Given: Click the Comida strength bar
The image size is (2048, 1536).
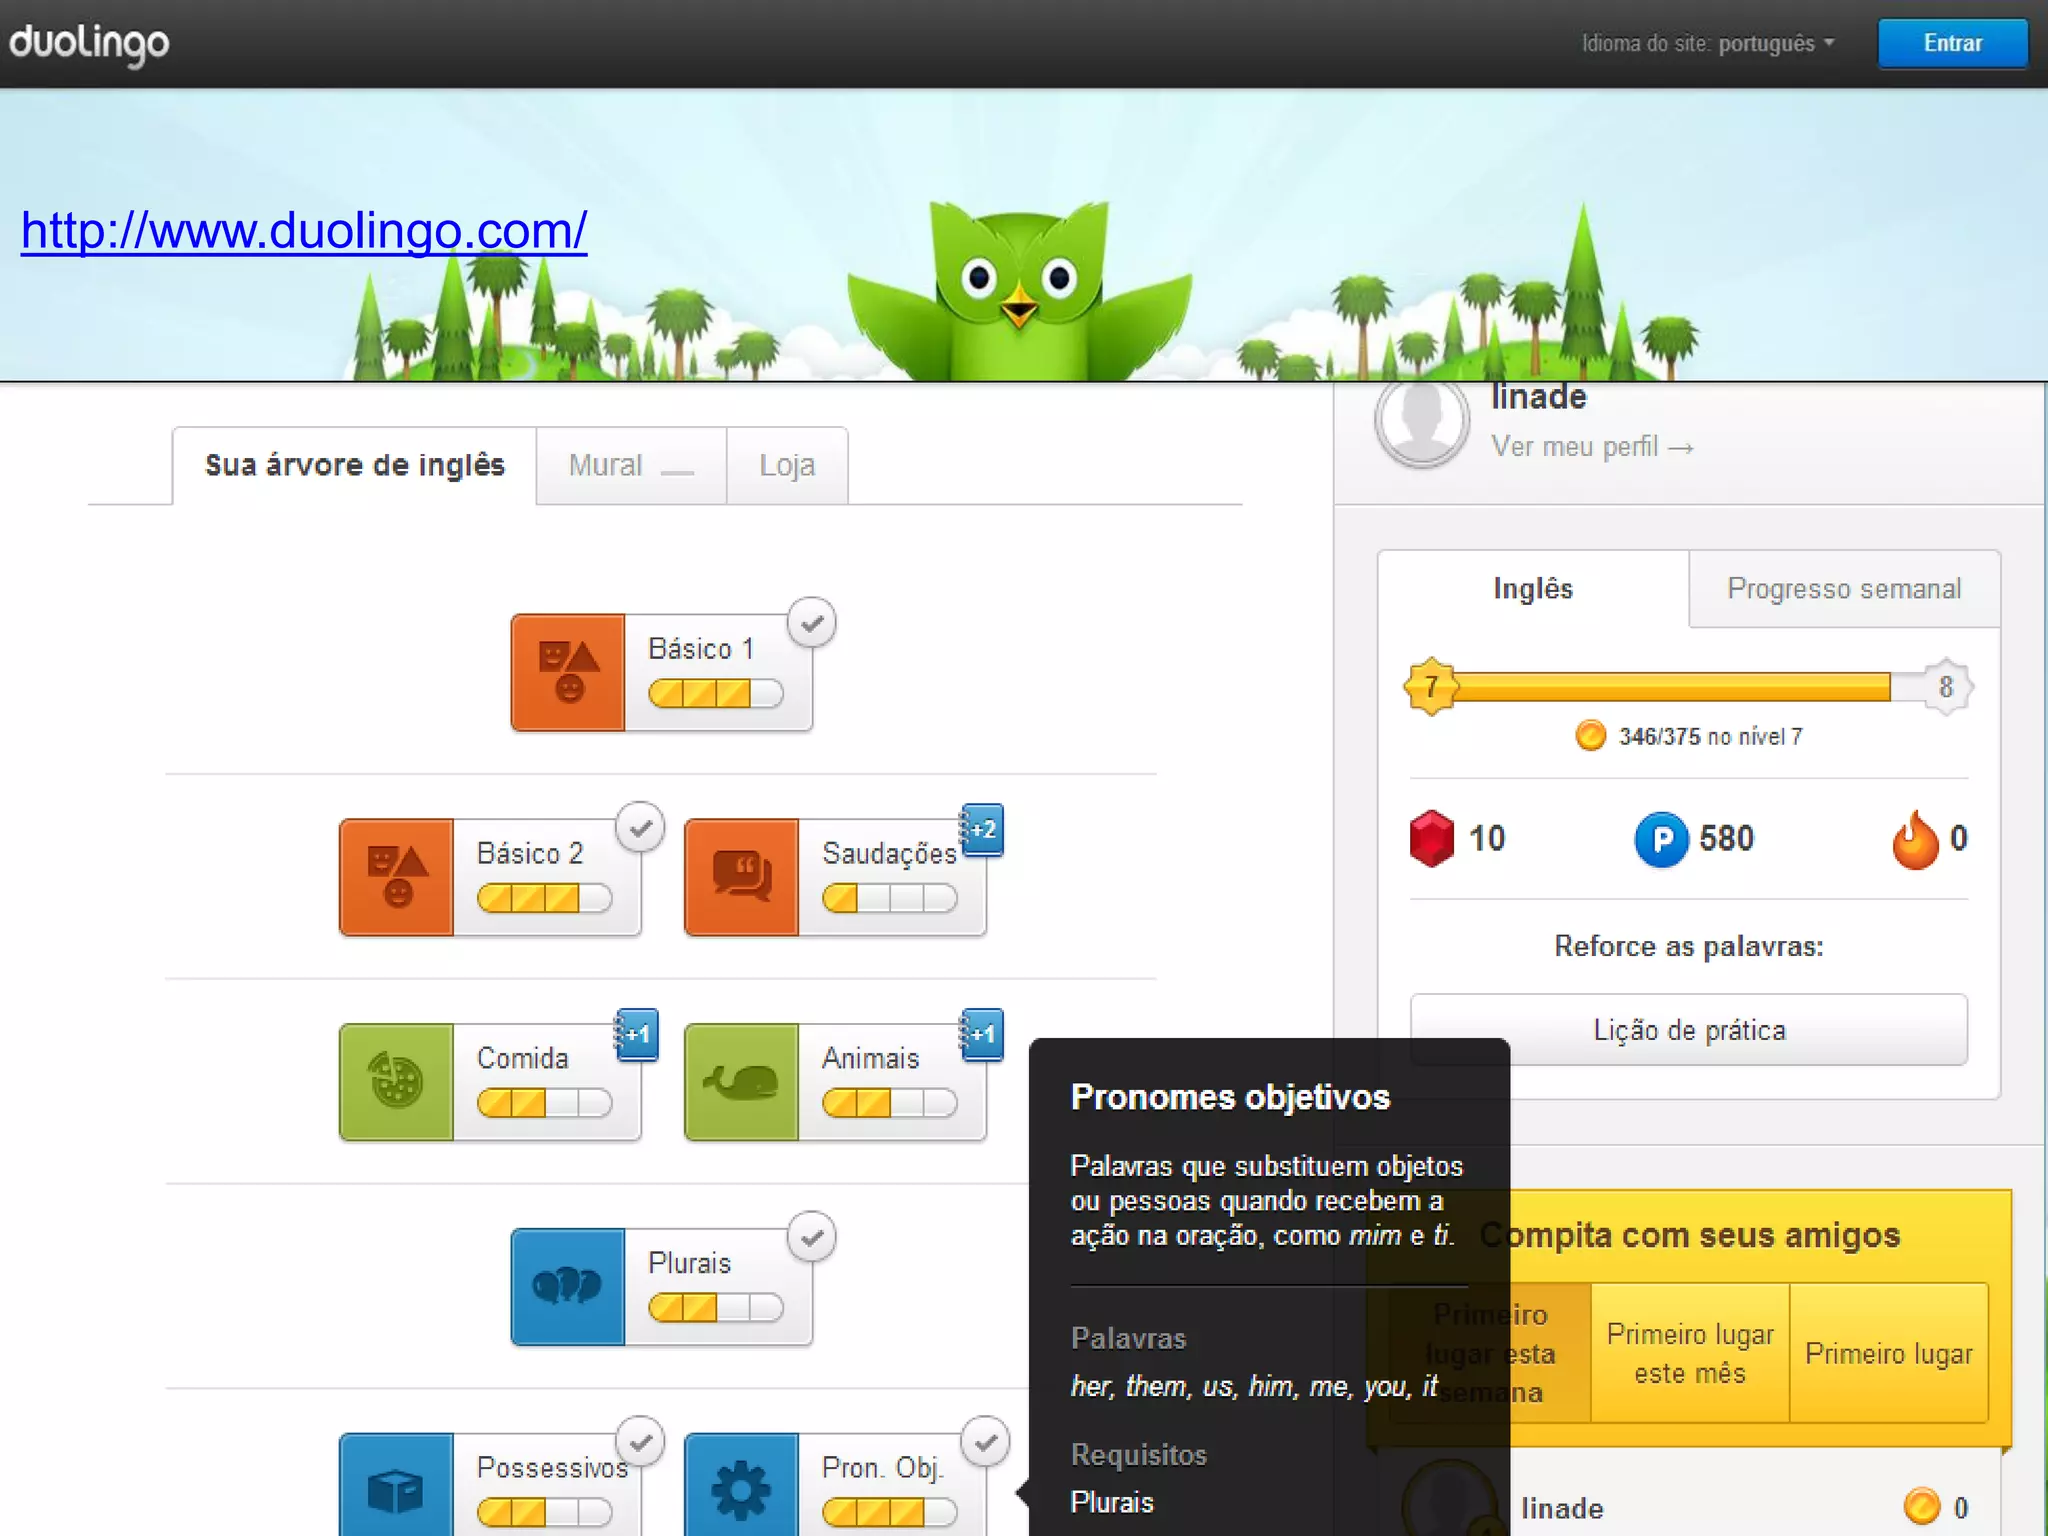Looking at the screenshot, I should click(x=544, y=1103).
